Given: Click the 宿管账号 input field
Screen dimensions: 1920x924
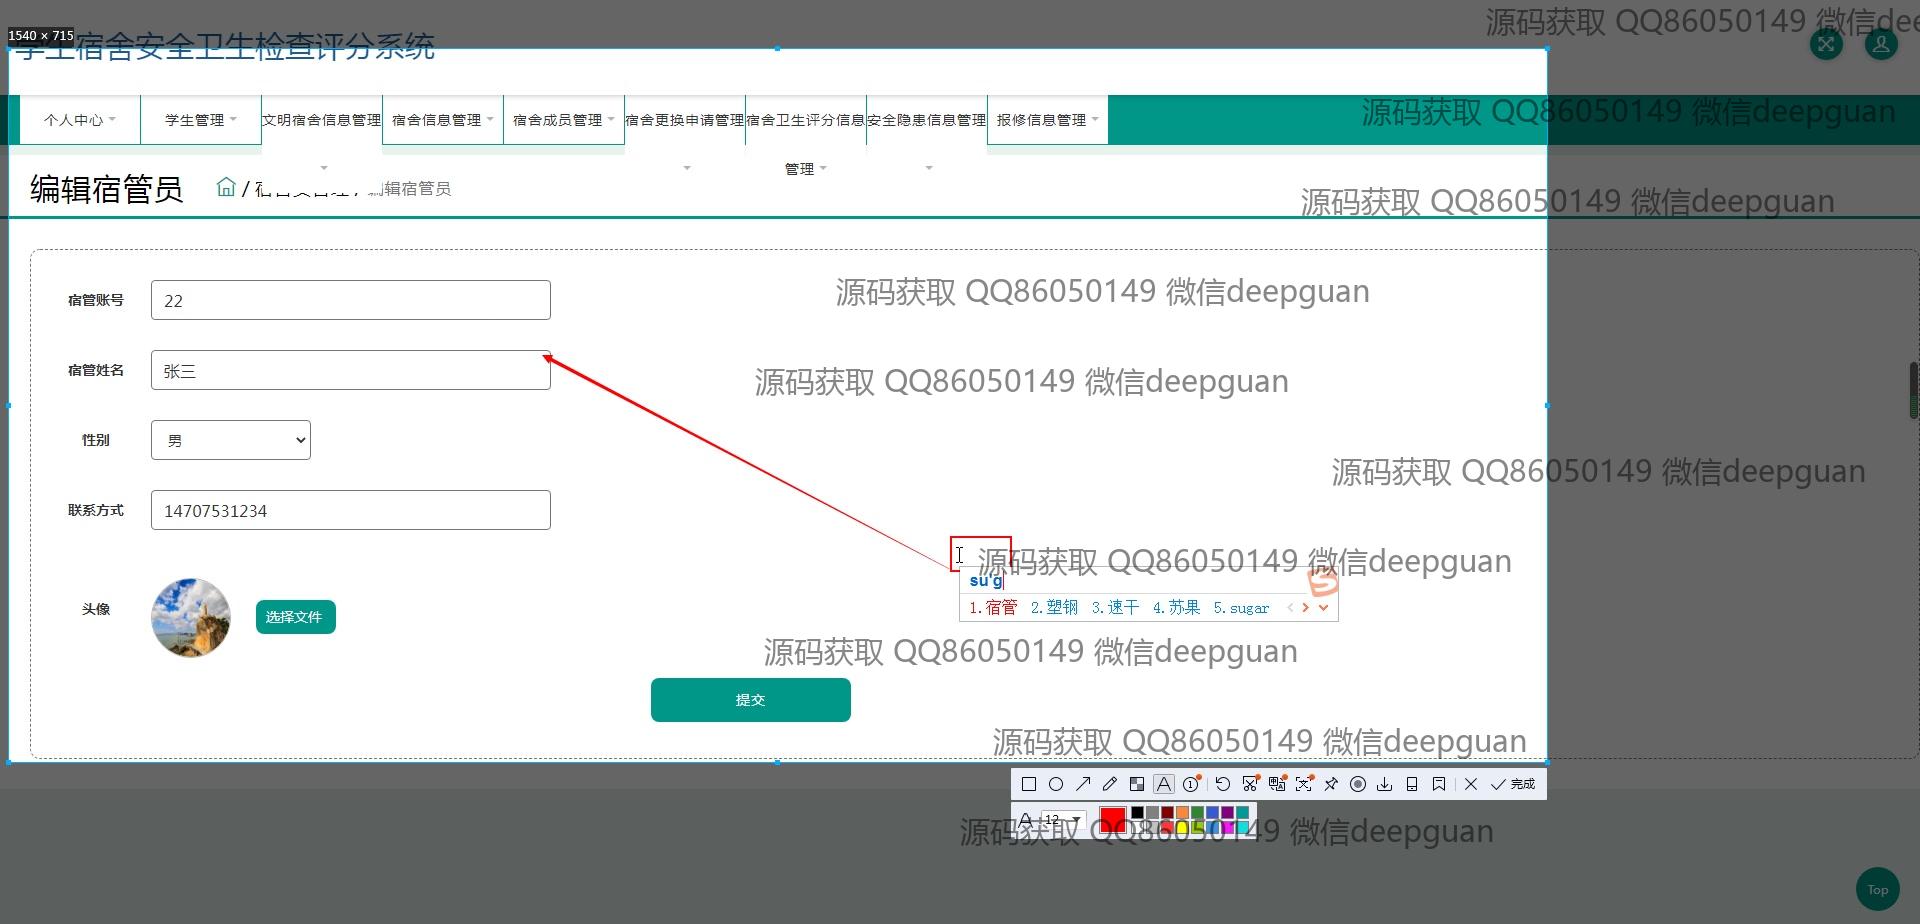Looking at the screenshot, I should pyautogui.click(x=351, y=300).
